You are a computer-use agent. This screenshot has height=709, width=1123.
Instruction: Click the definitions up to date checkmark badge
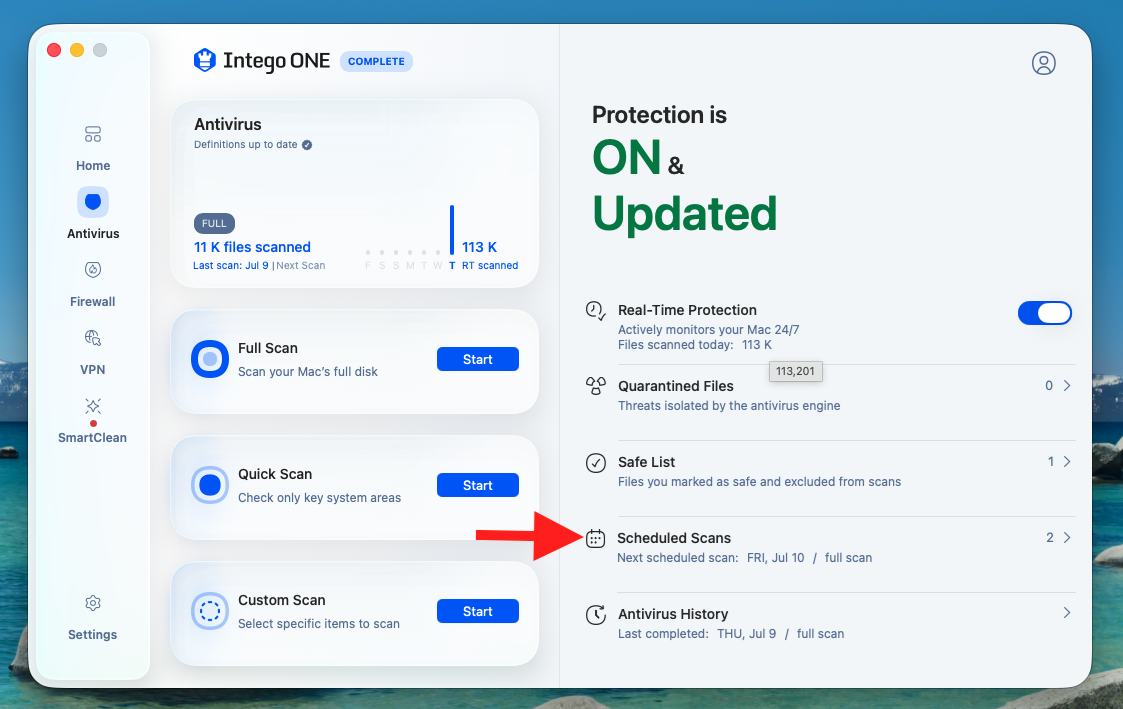pos(307,145)
